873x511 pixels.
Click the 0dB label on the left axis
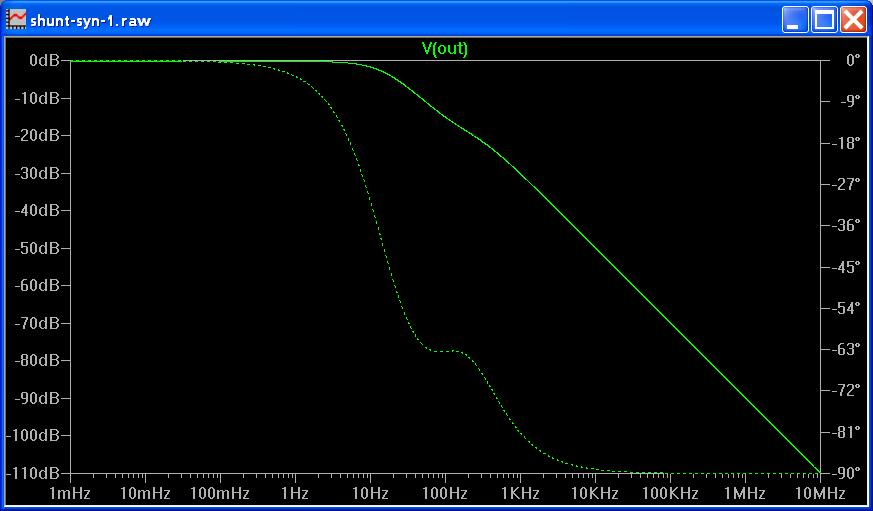click(x=44, y=60)
